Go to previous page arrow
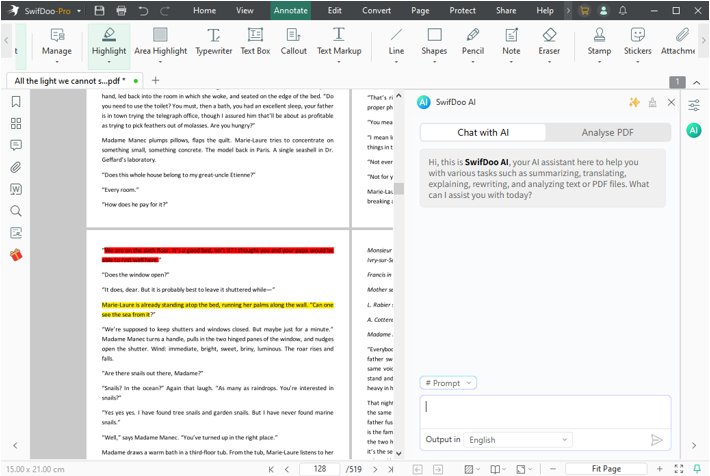This screenshot has width=710, height=476. [287, 469]
